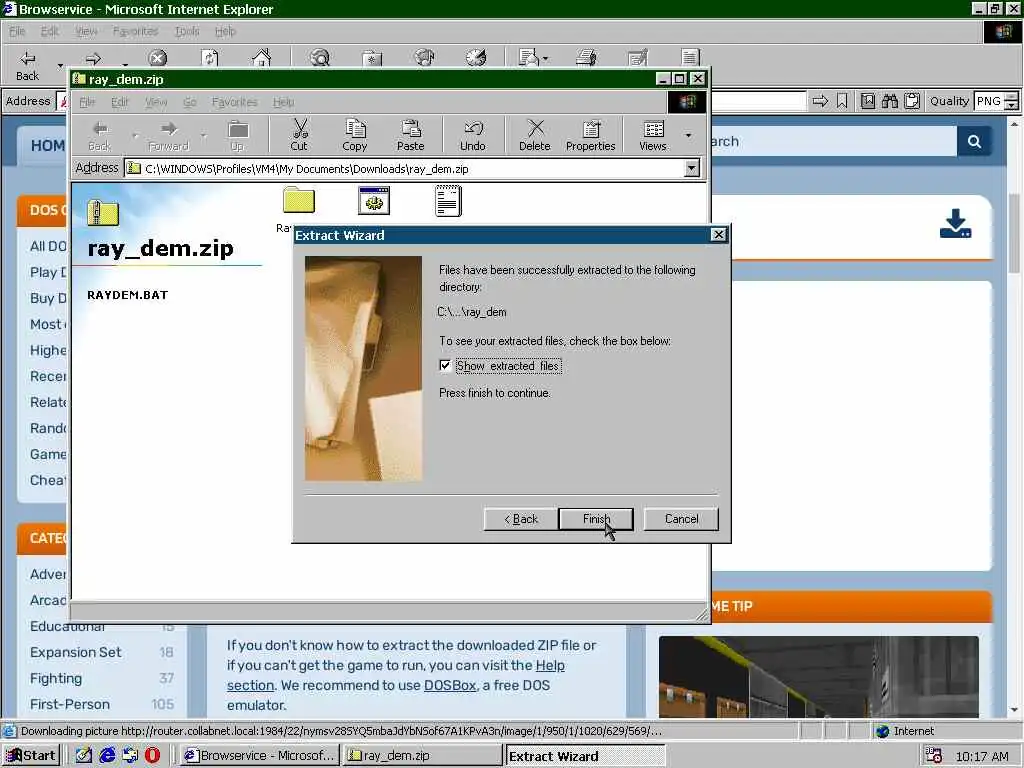1024x768 pixels.
Task: Click Internet Explorer Home button
Action: (261, 59)
